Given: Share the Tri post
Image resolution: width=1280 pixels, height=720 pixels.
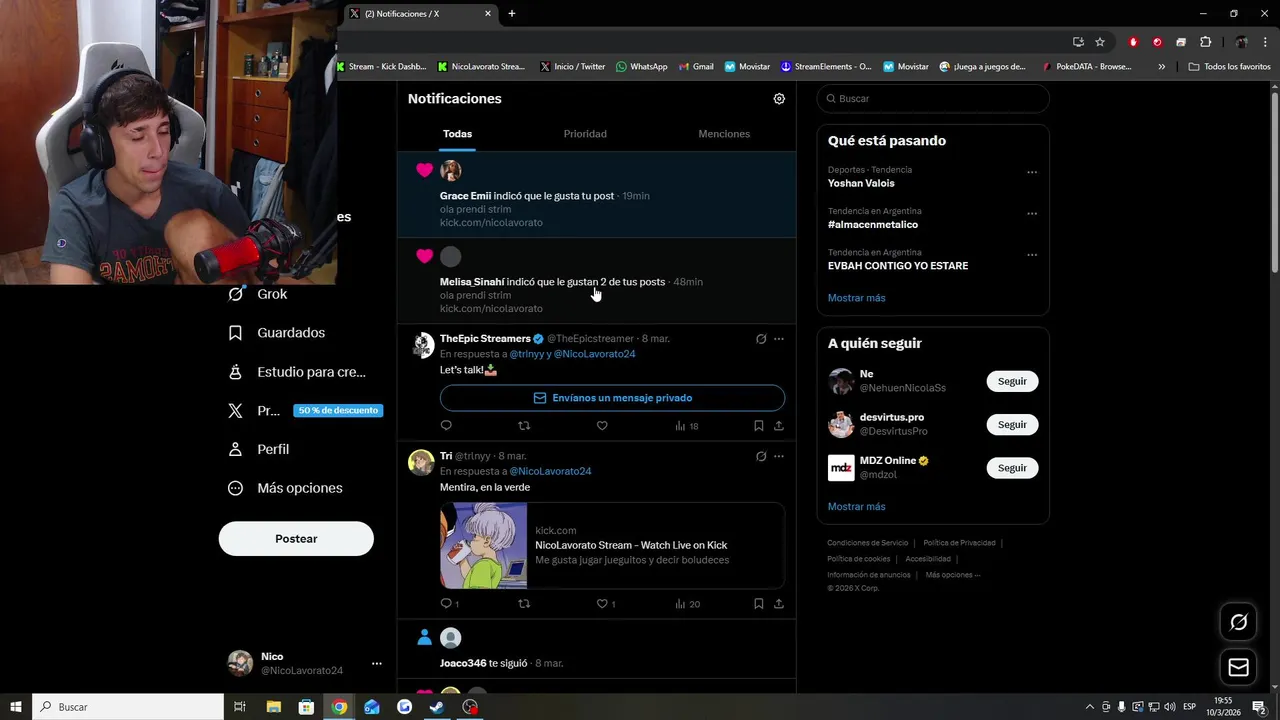Looking at the screenshot, I should click(x=779, y=604).
